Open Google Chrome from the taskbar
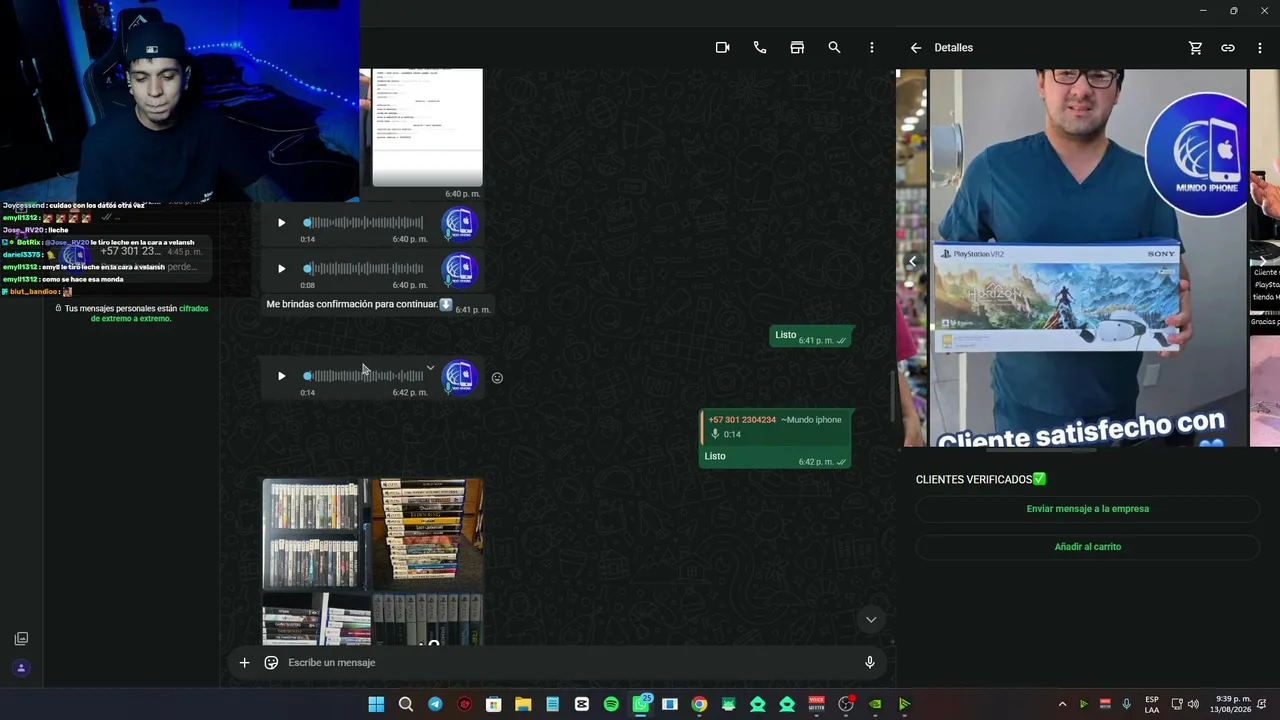The image size is (1280, 720). (699, 705)
